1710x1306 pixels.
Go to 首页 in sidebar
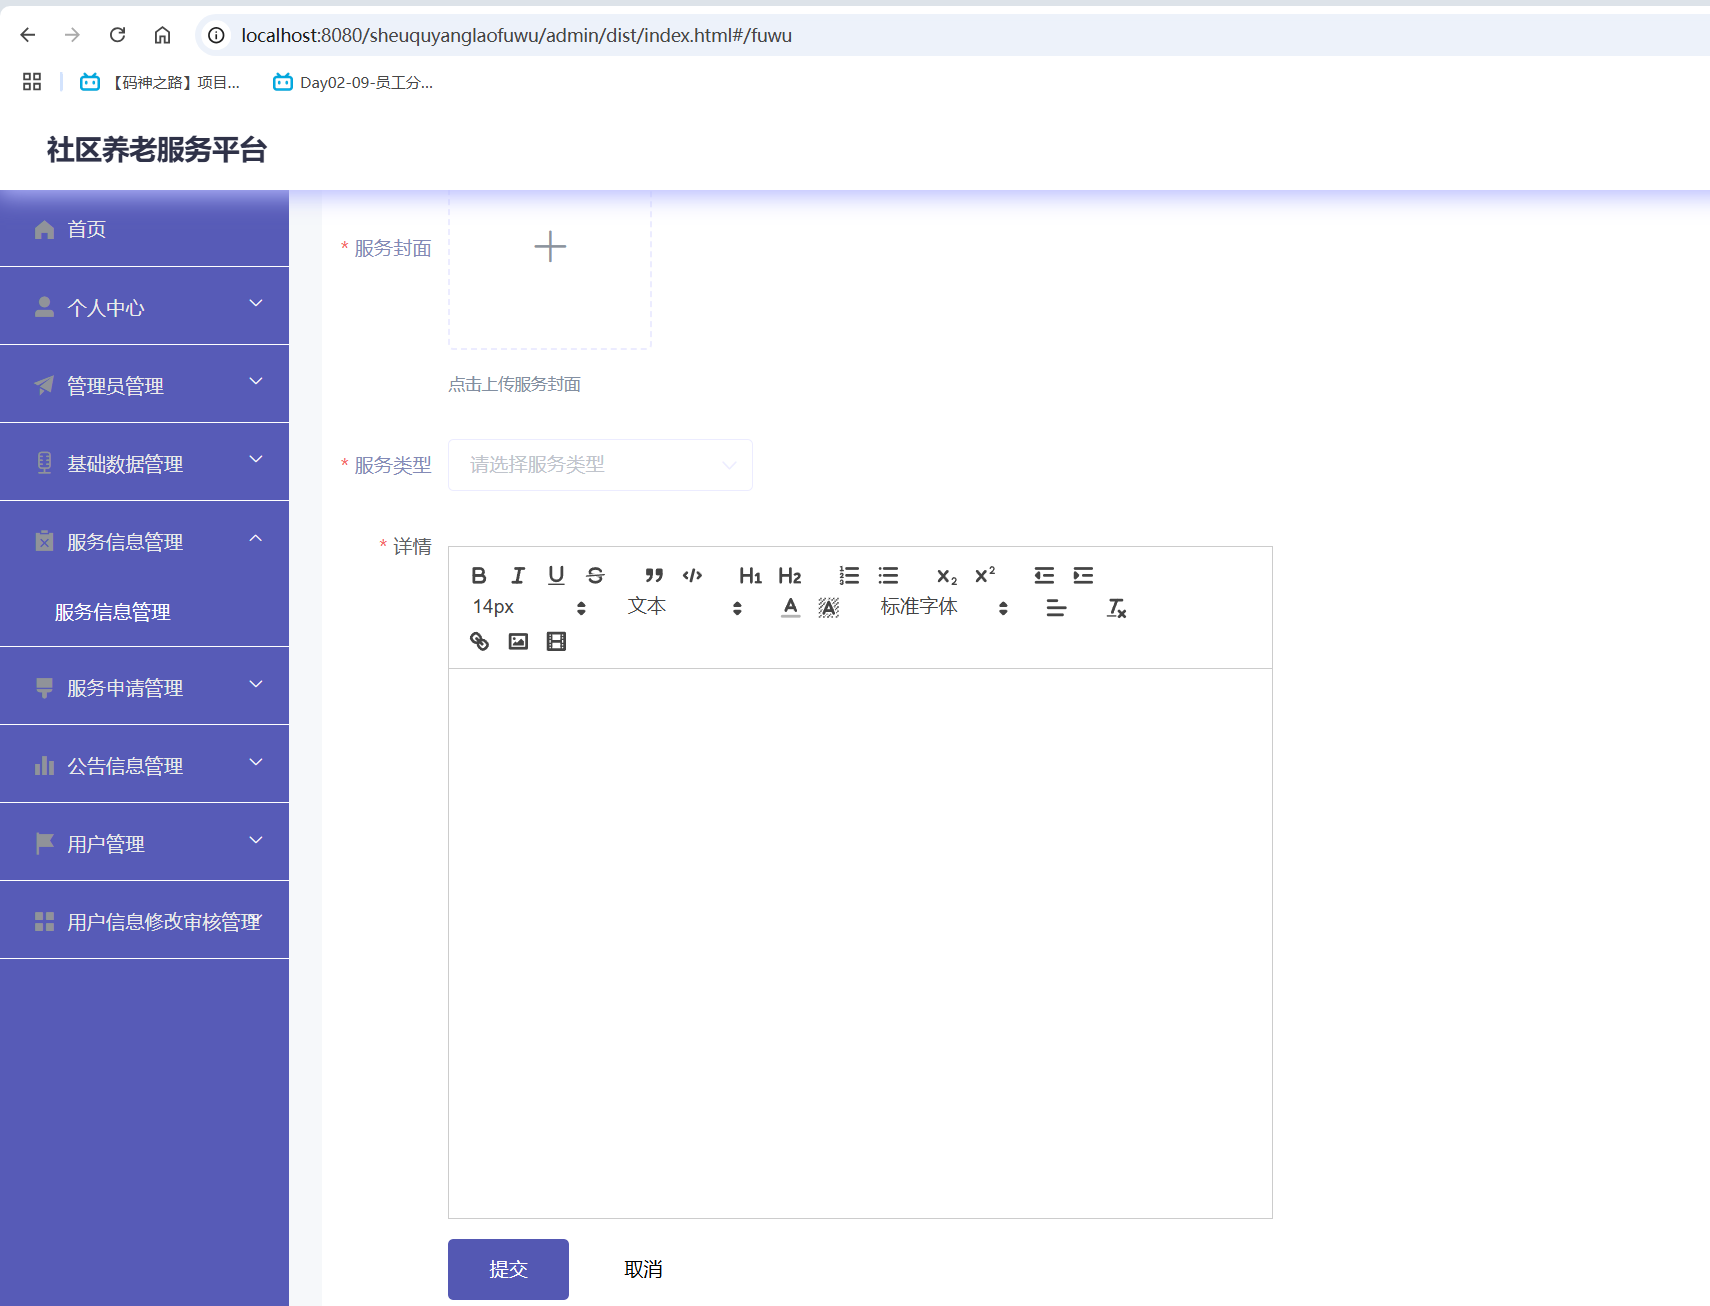(x=144, y=229)
